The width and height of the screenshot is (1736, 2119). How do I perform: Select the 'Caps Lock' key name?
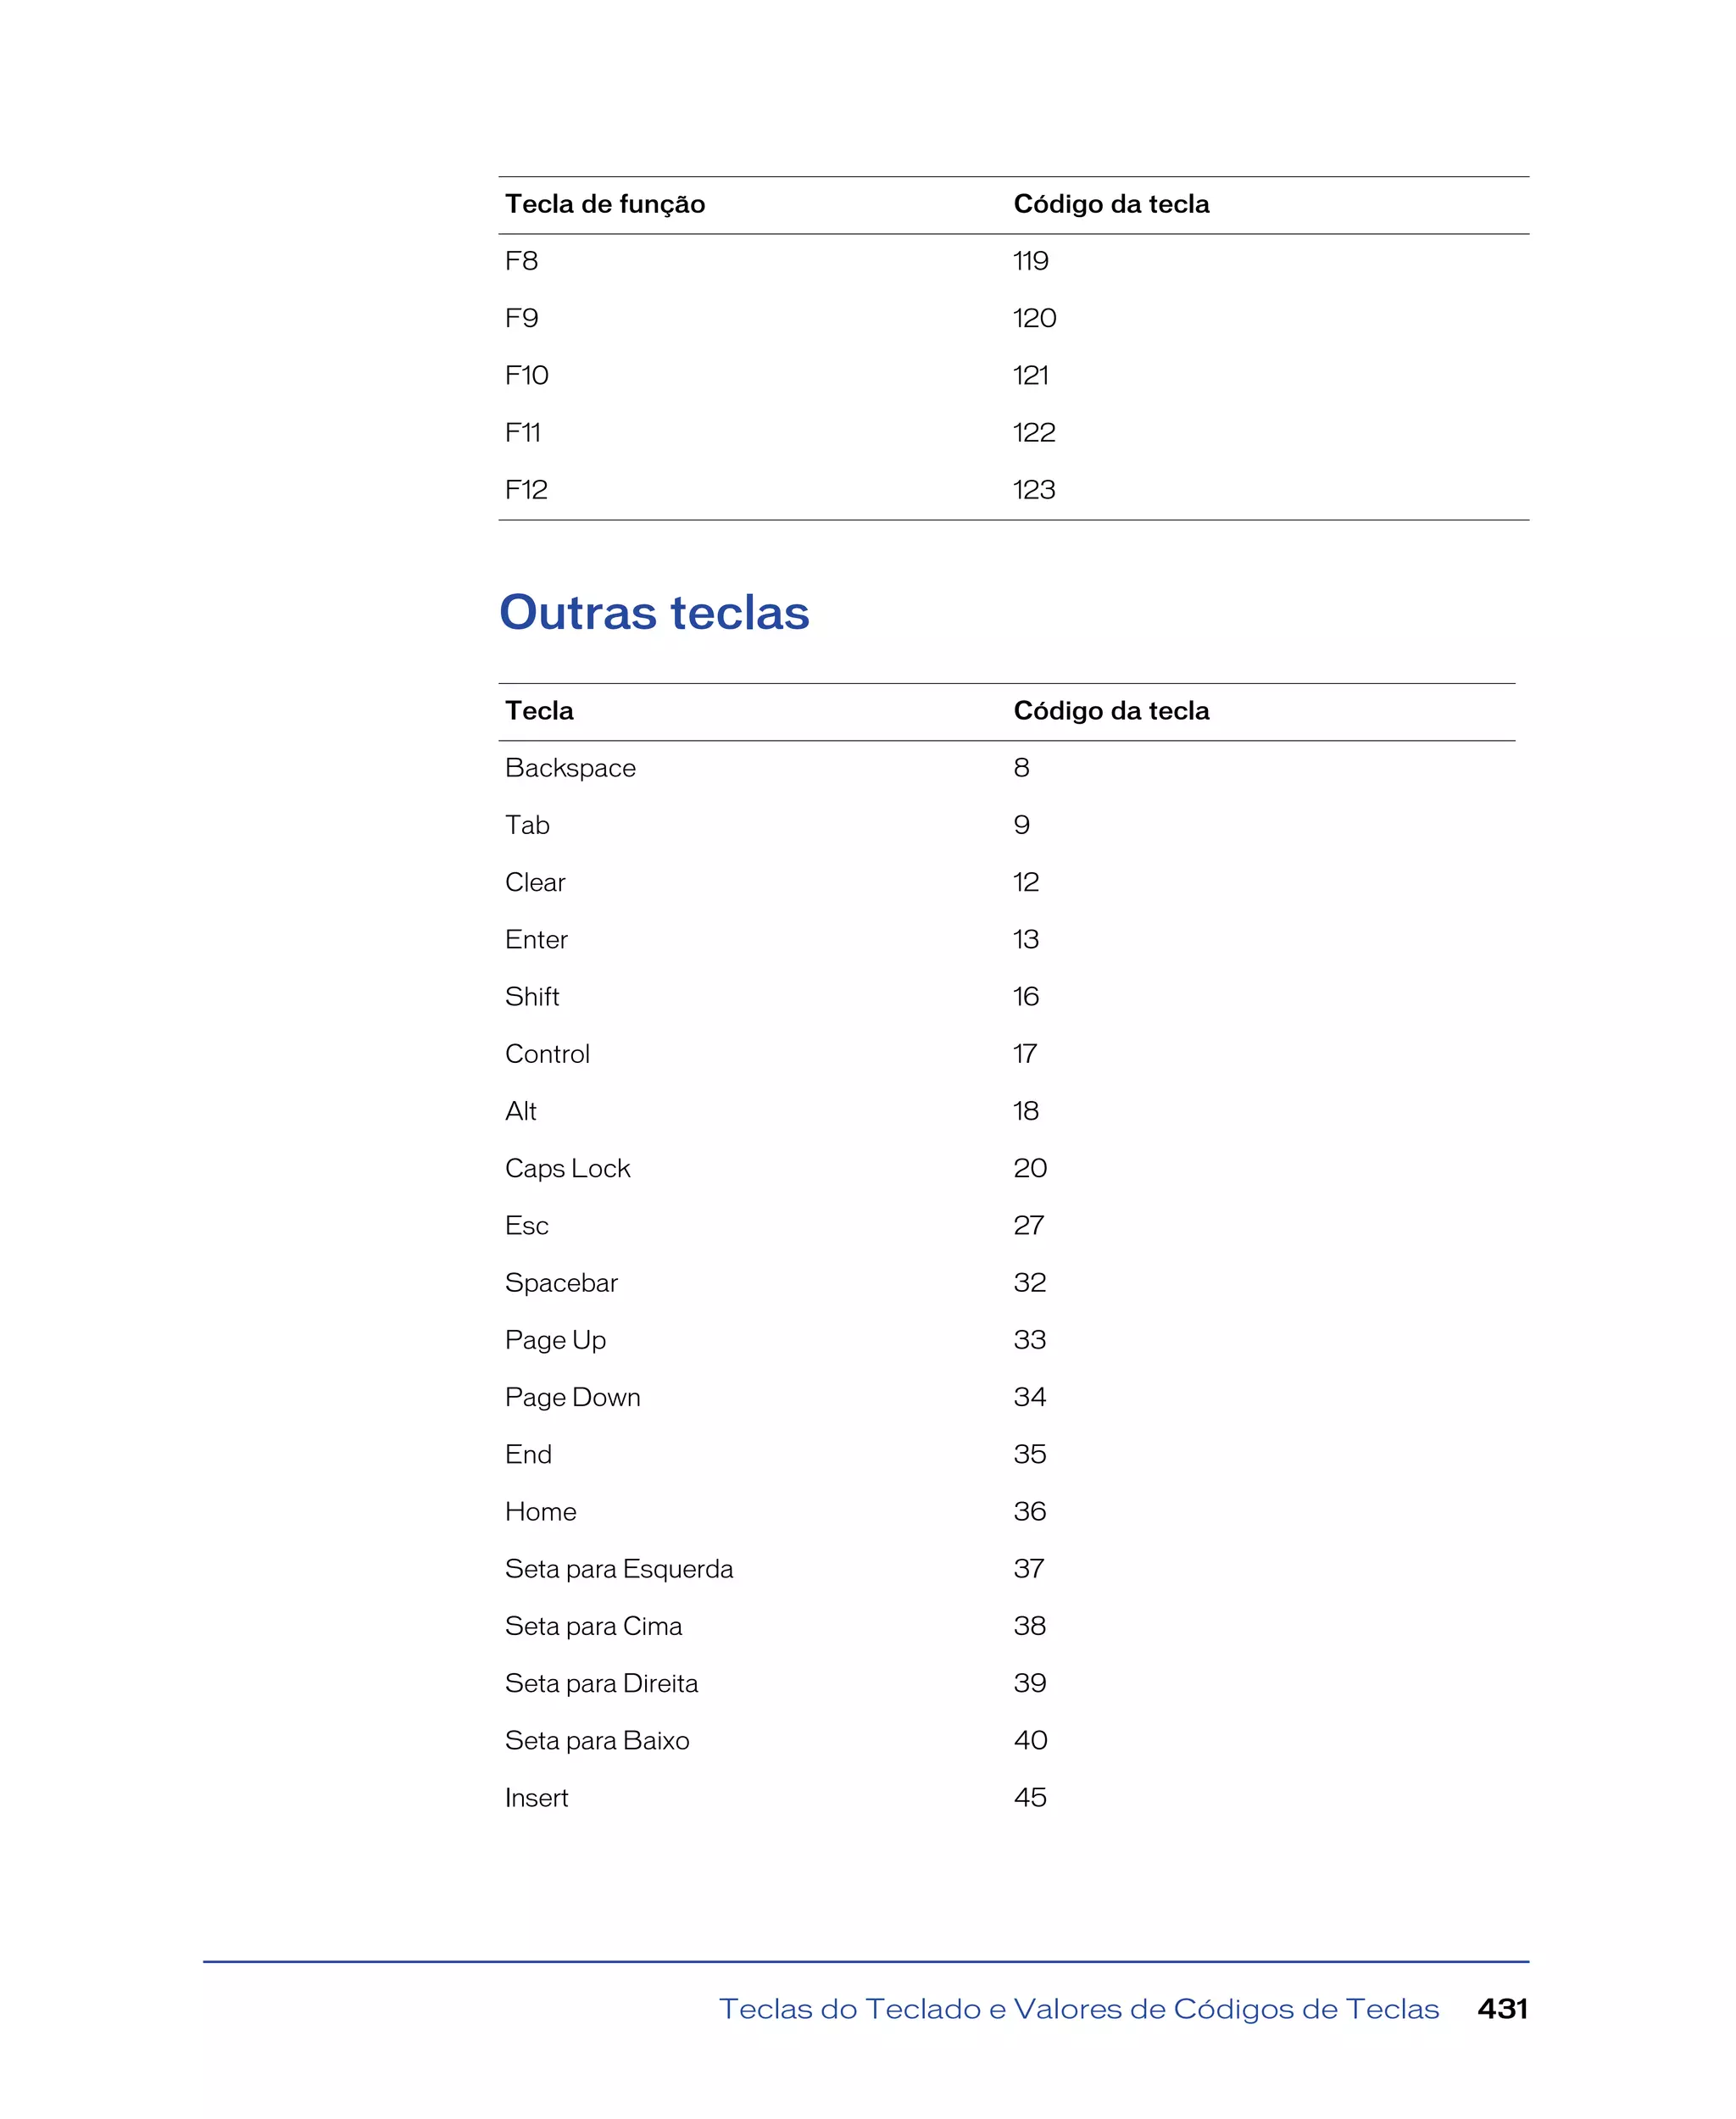pos(568,1168)
